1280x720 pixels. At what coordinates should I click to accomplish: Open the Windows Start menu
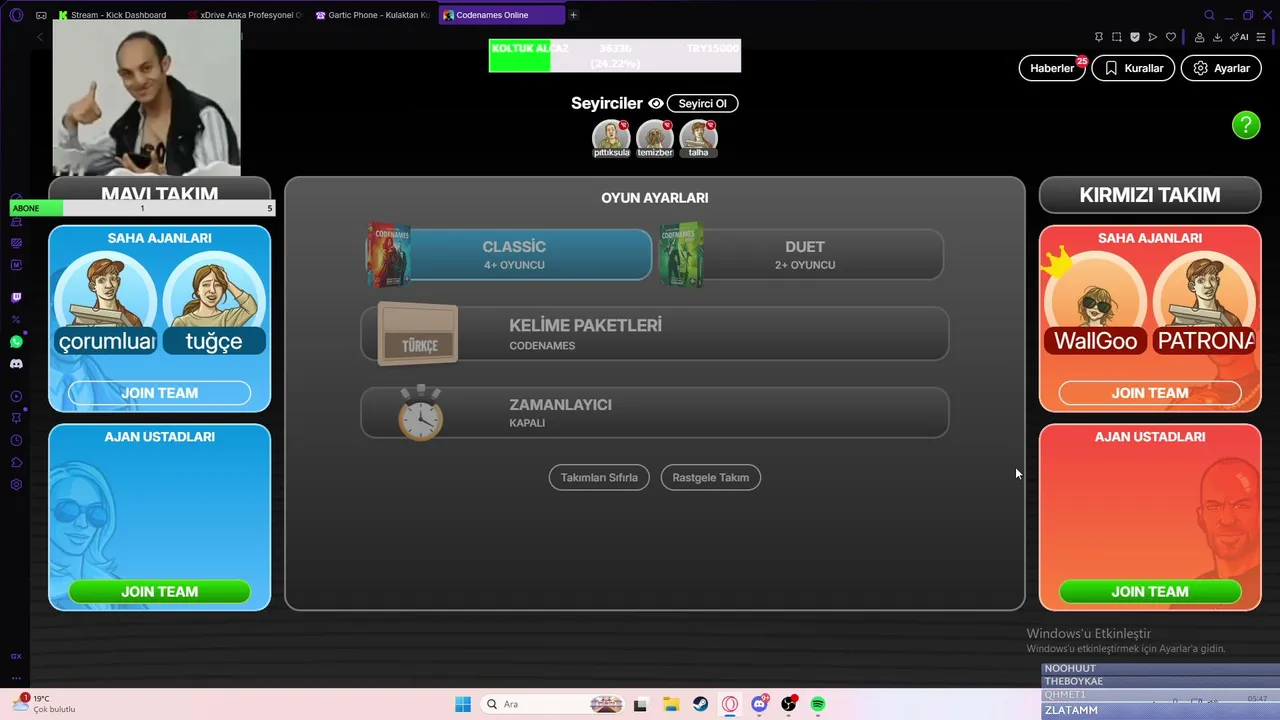463,704
